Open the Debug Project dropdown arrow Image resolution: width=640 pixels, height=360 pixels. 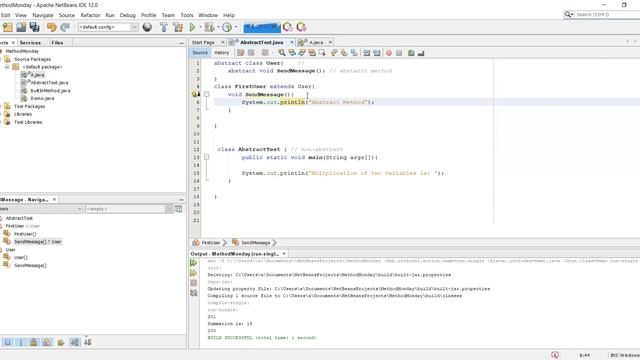pos(218,27)
